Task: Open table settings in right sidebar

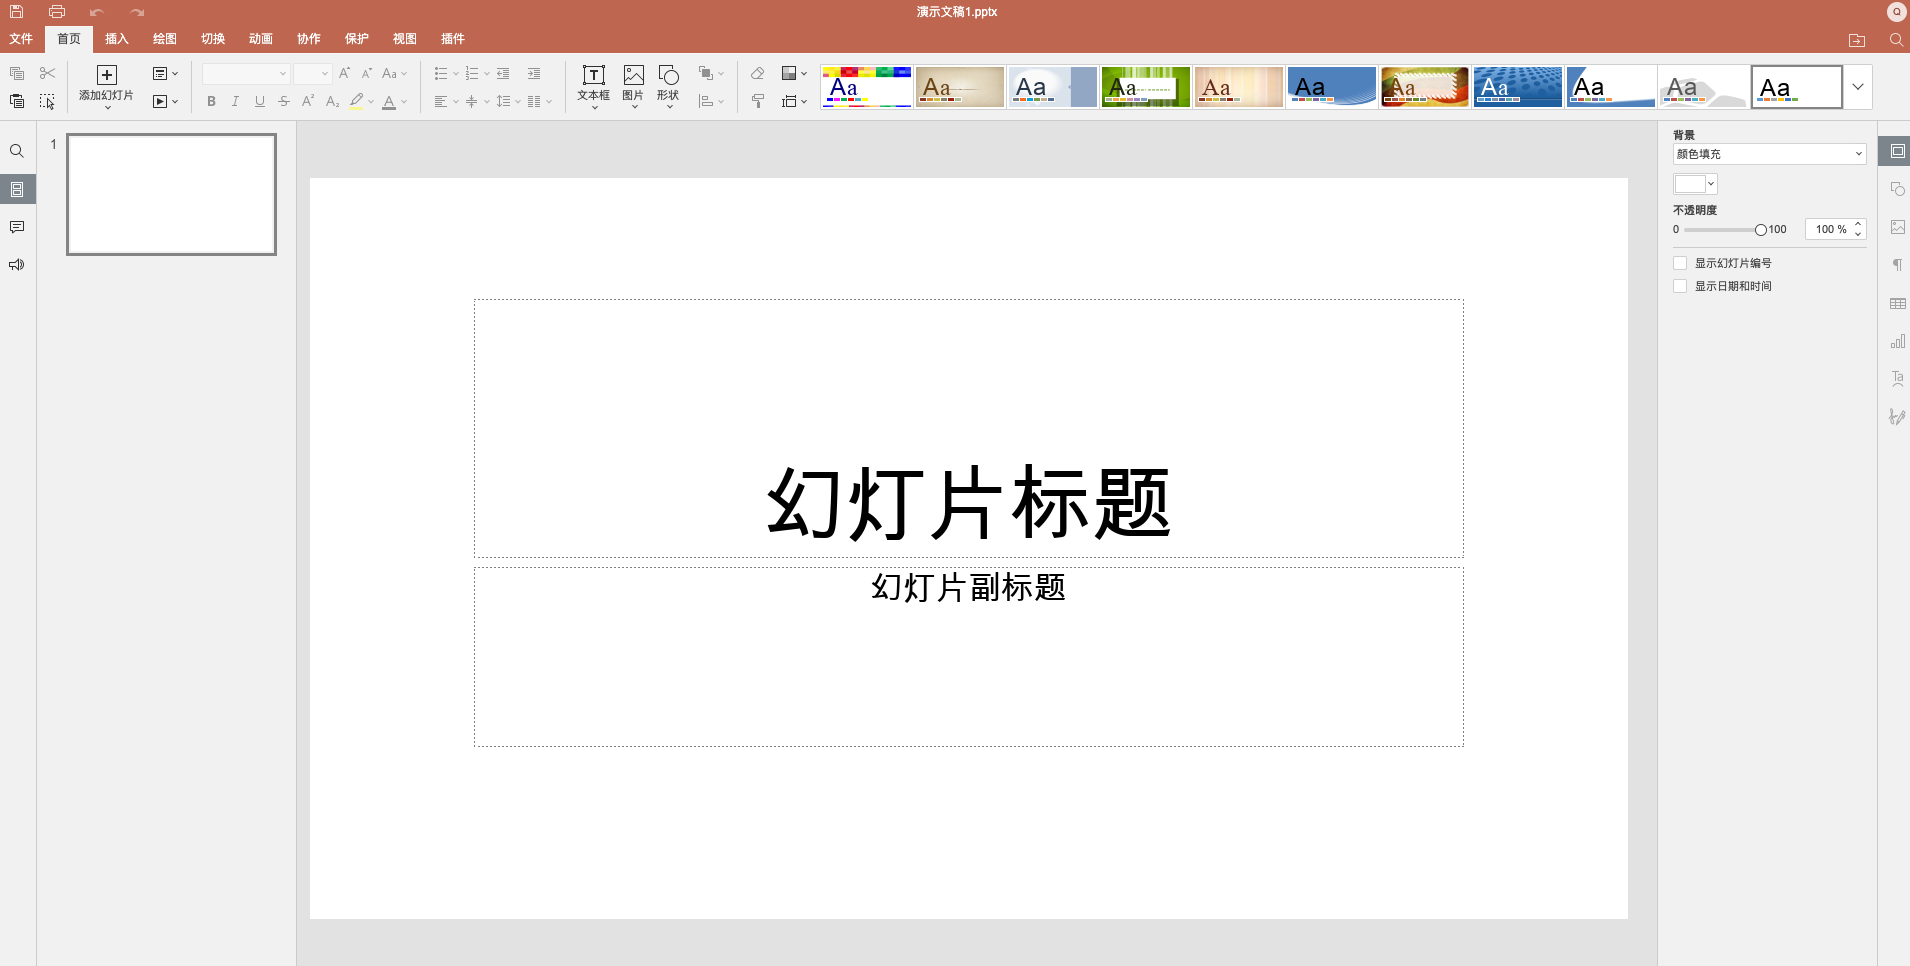Action: 1897,303
